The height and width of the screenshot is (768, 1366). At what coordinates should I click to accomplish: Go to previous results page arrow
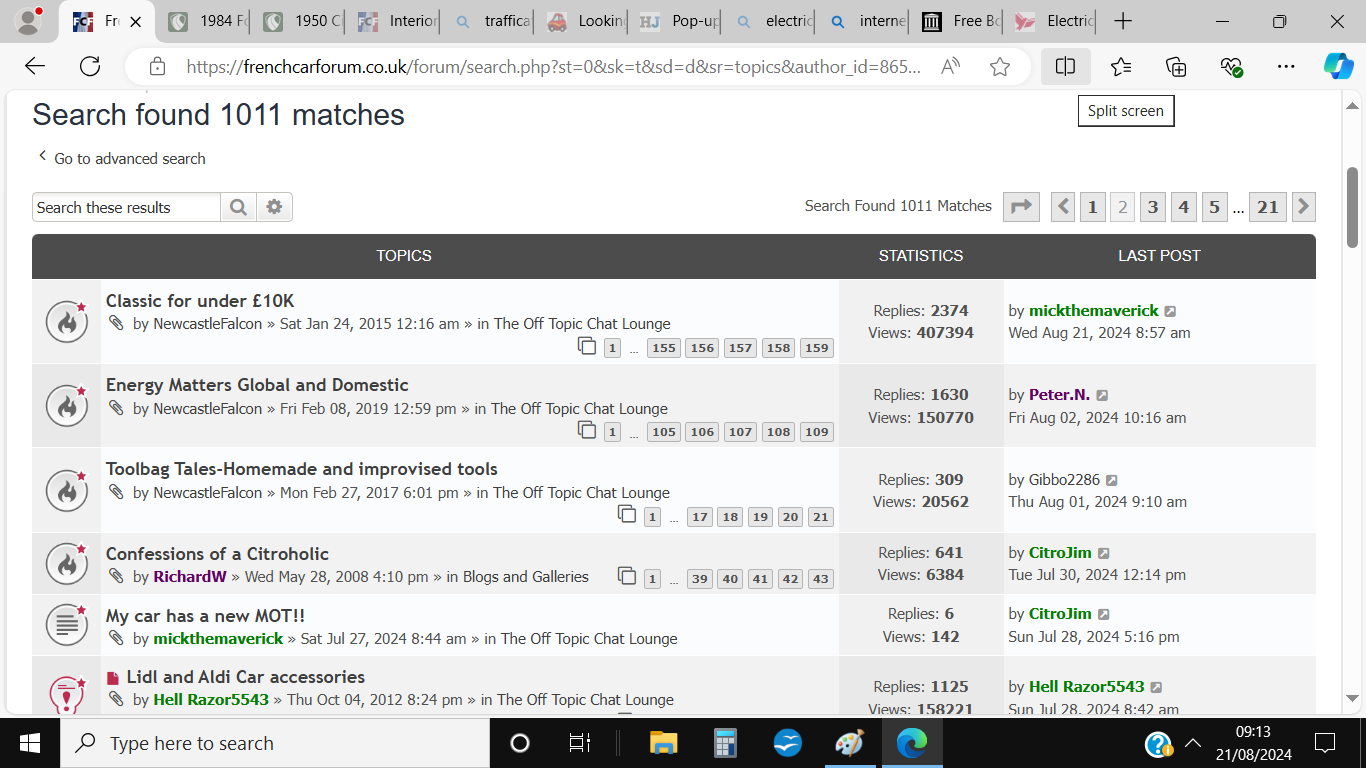(x=1063, y=207)
